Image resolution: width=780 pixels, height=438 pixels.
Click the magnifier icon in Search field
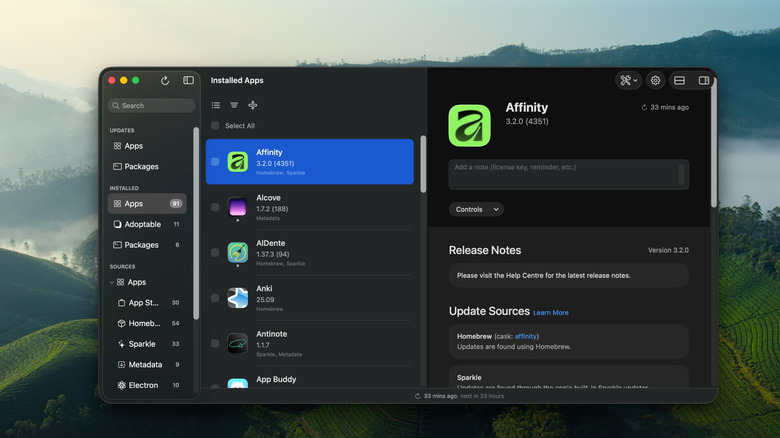point(115,106)
